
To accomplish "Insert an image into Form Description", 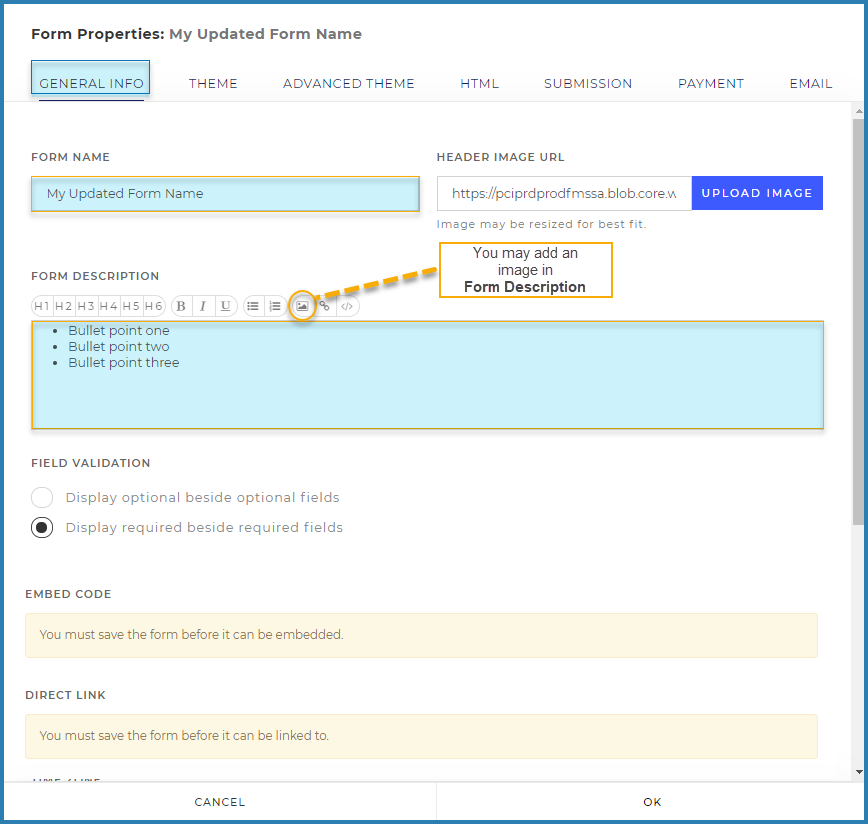I will pyautogui.click(x=302, y=306).
